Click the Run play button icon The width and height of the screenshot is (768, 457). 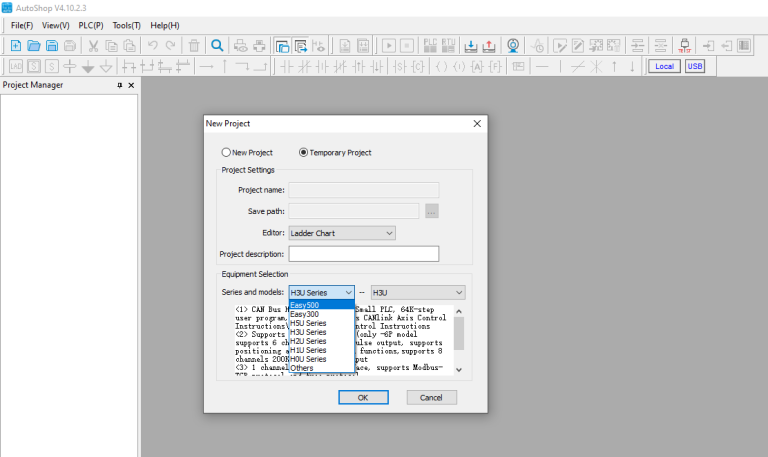(389, 46)
